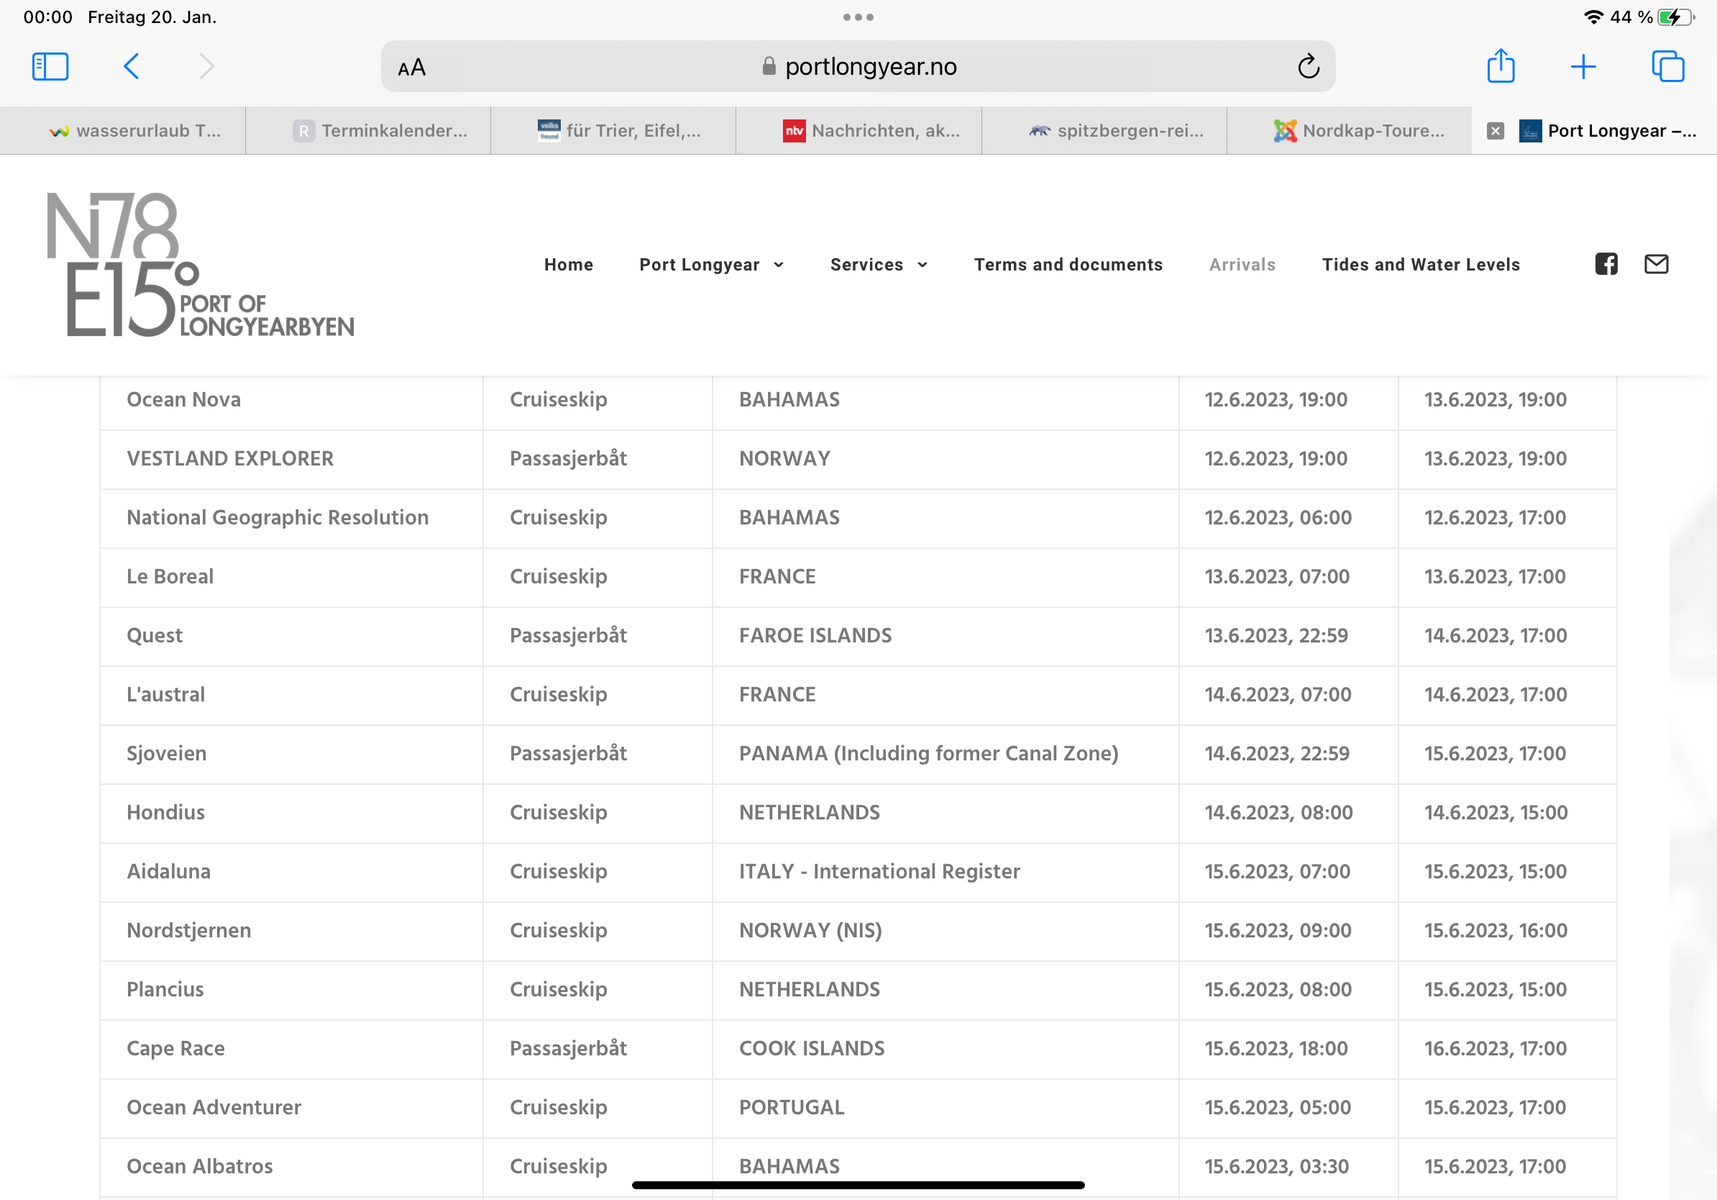This screenshot has width=1717, height=1200.
Task: Click arrival time 13.6.2023, 22:59
Action: (x=1276, y=636)
